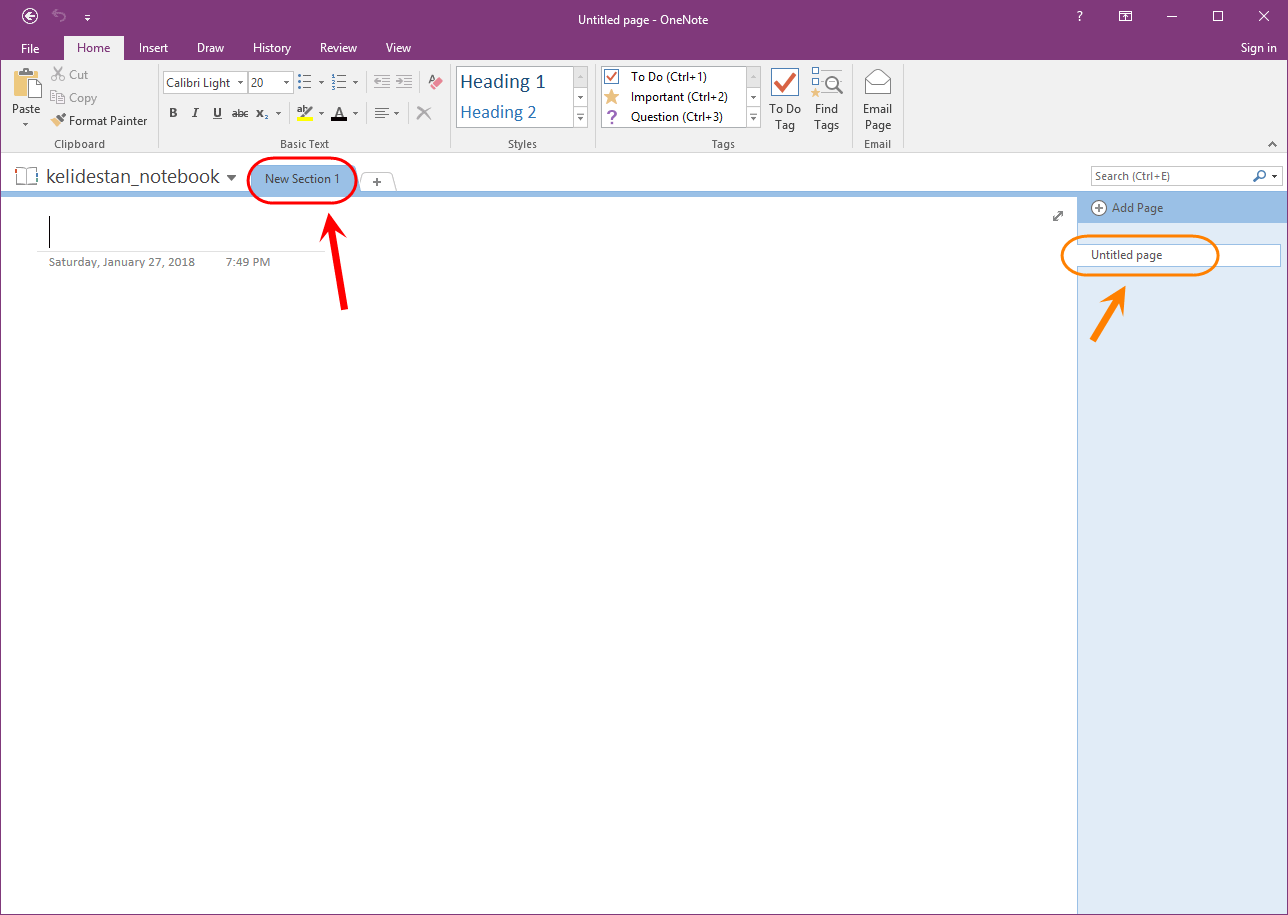Screen dimensions: 1288x915
Task: Open the Paste options arrow
Action: coord(26,125)
